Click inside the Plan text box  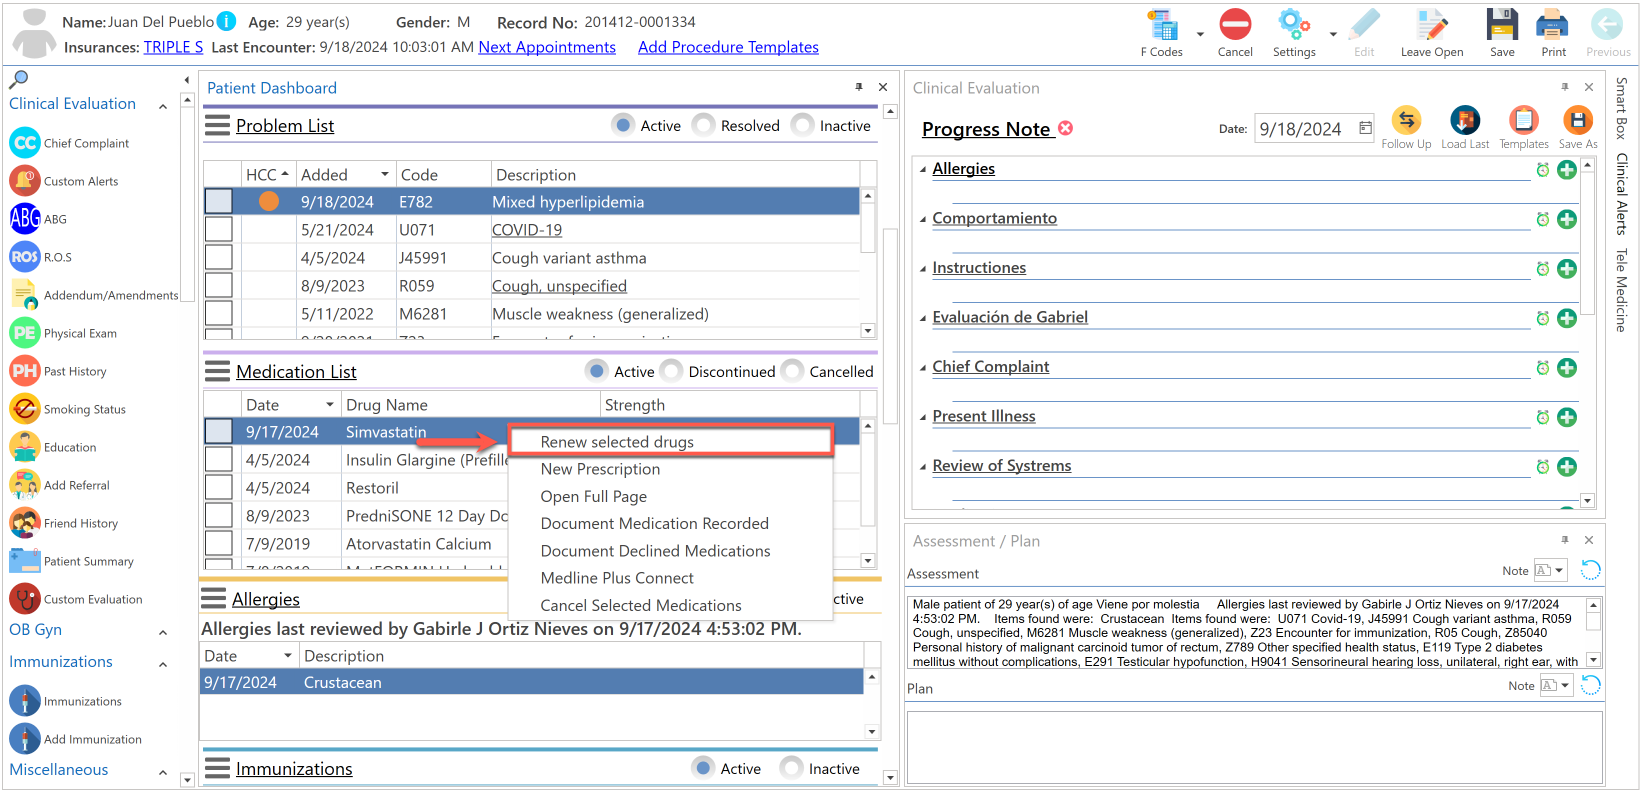(x=1254, y=747)
